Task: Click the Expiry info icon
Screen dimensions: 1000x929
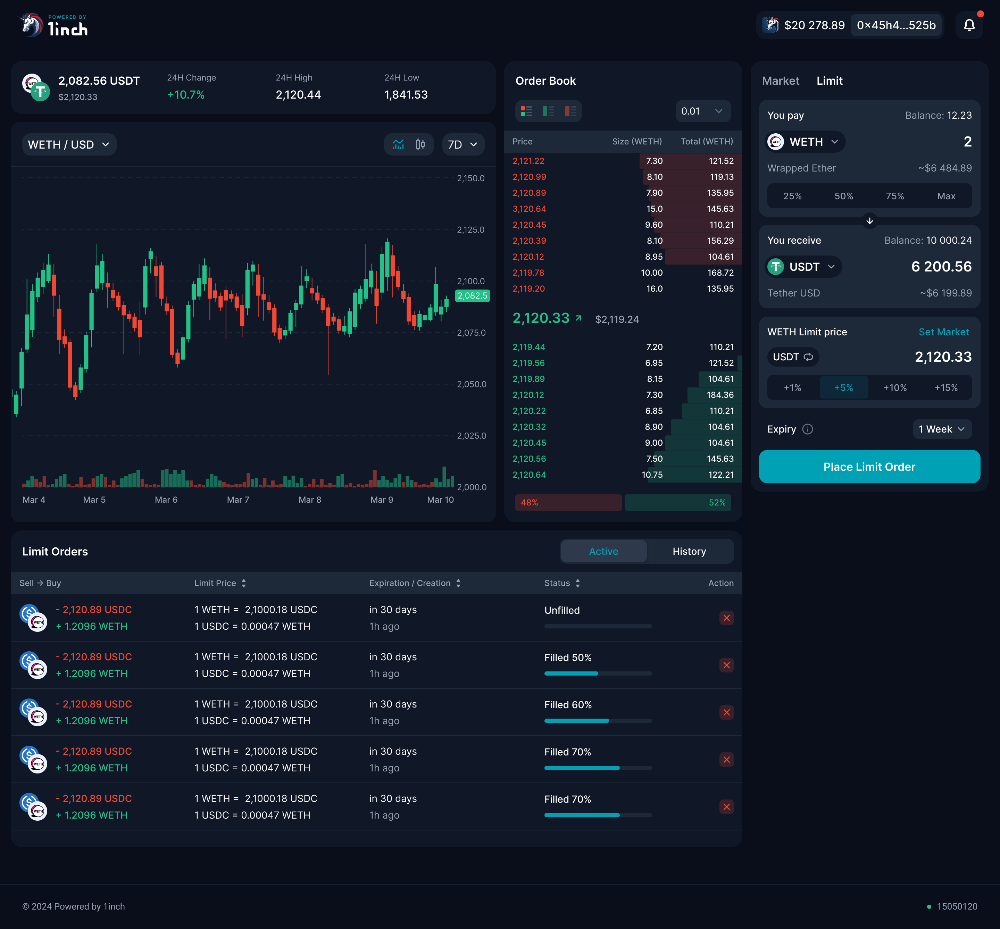Action: pyautogui.click(x=808, y=430)
